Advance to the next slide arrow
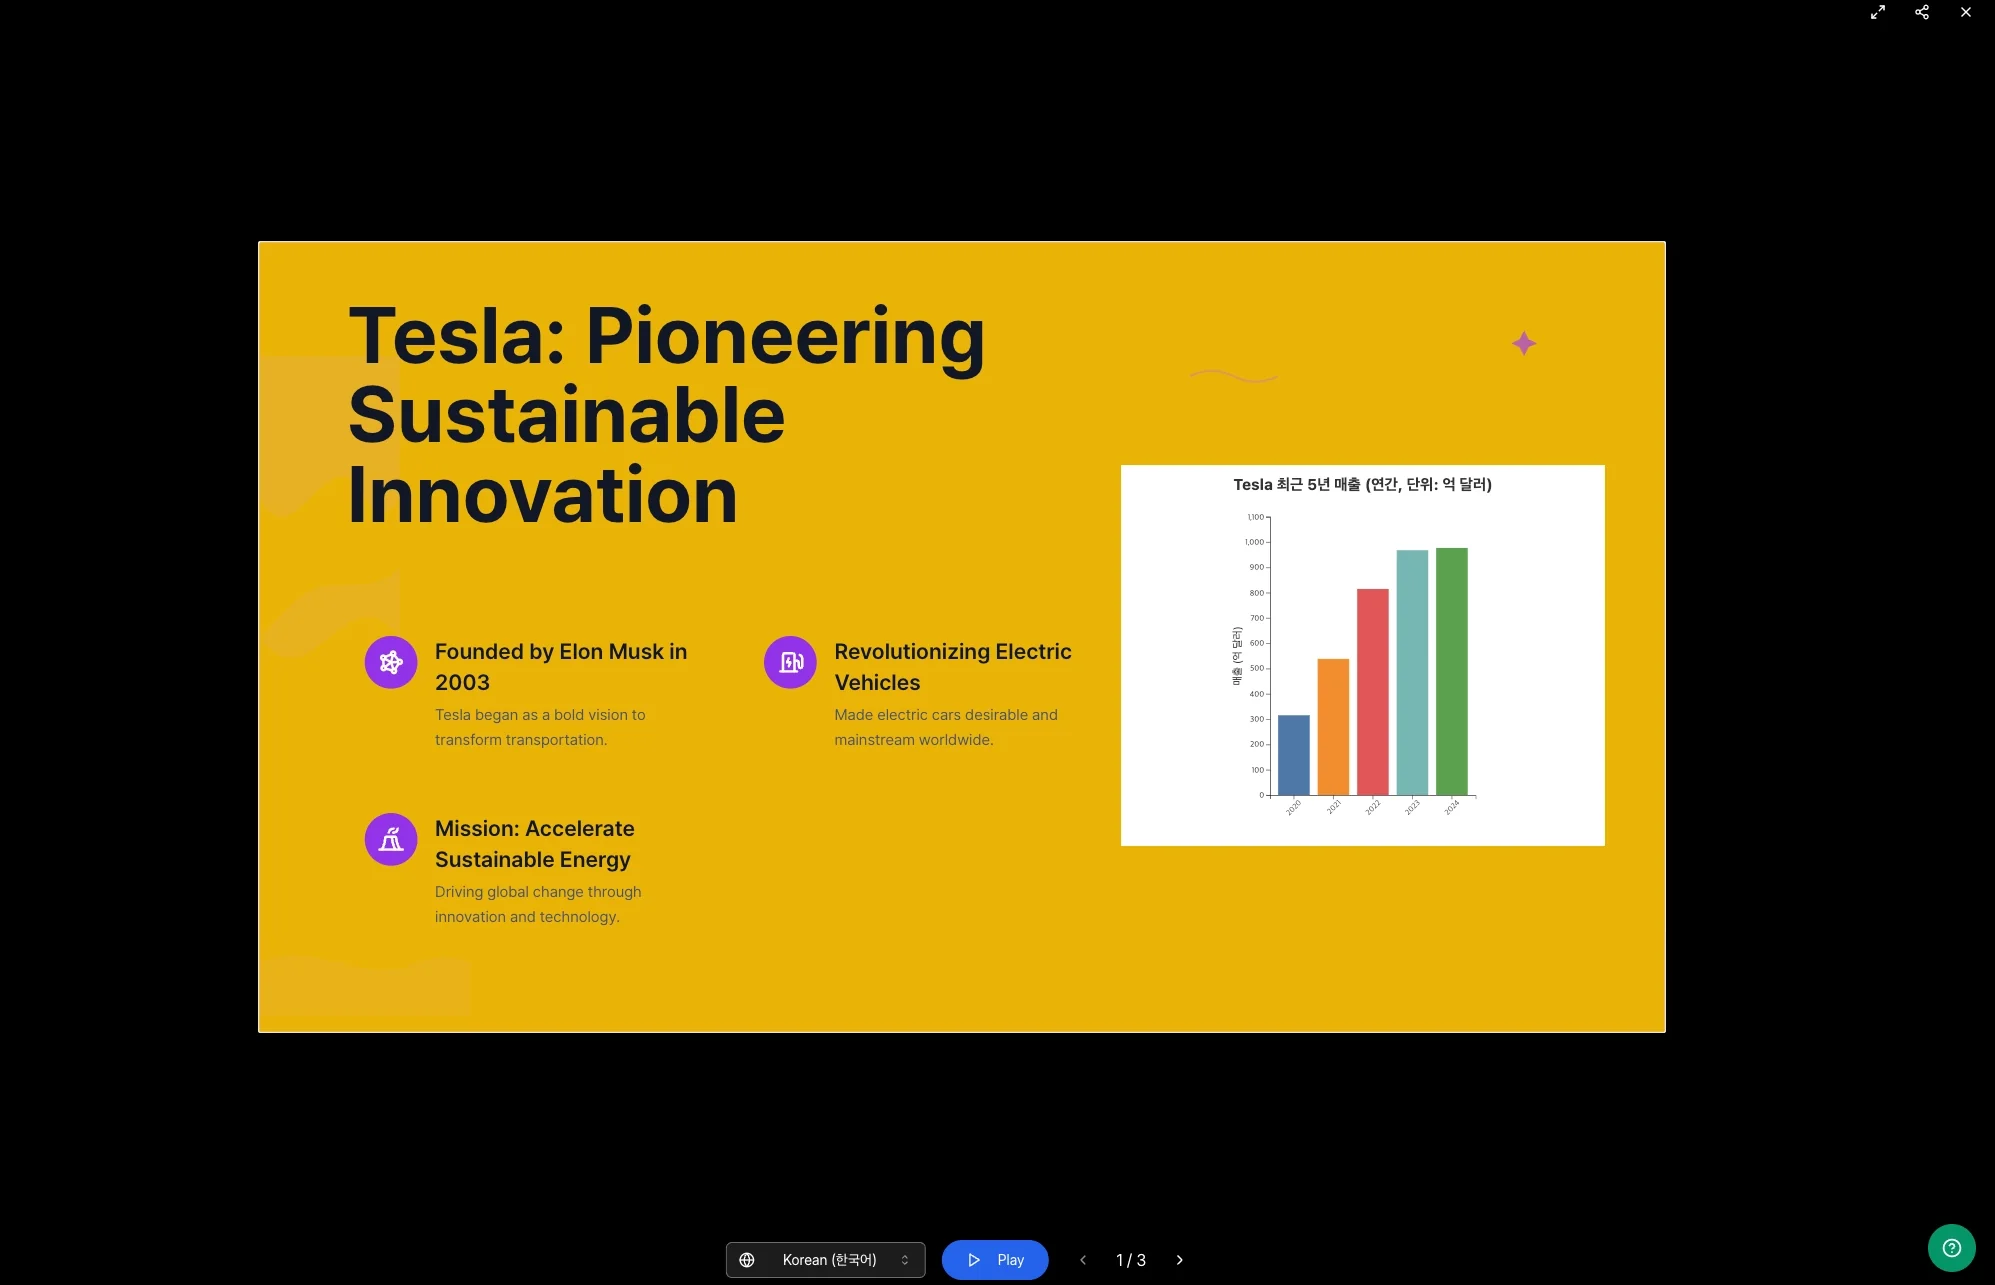This screenshot has height=1285, width=1995. (1179, 1260)
